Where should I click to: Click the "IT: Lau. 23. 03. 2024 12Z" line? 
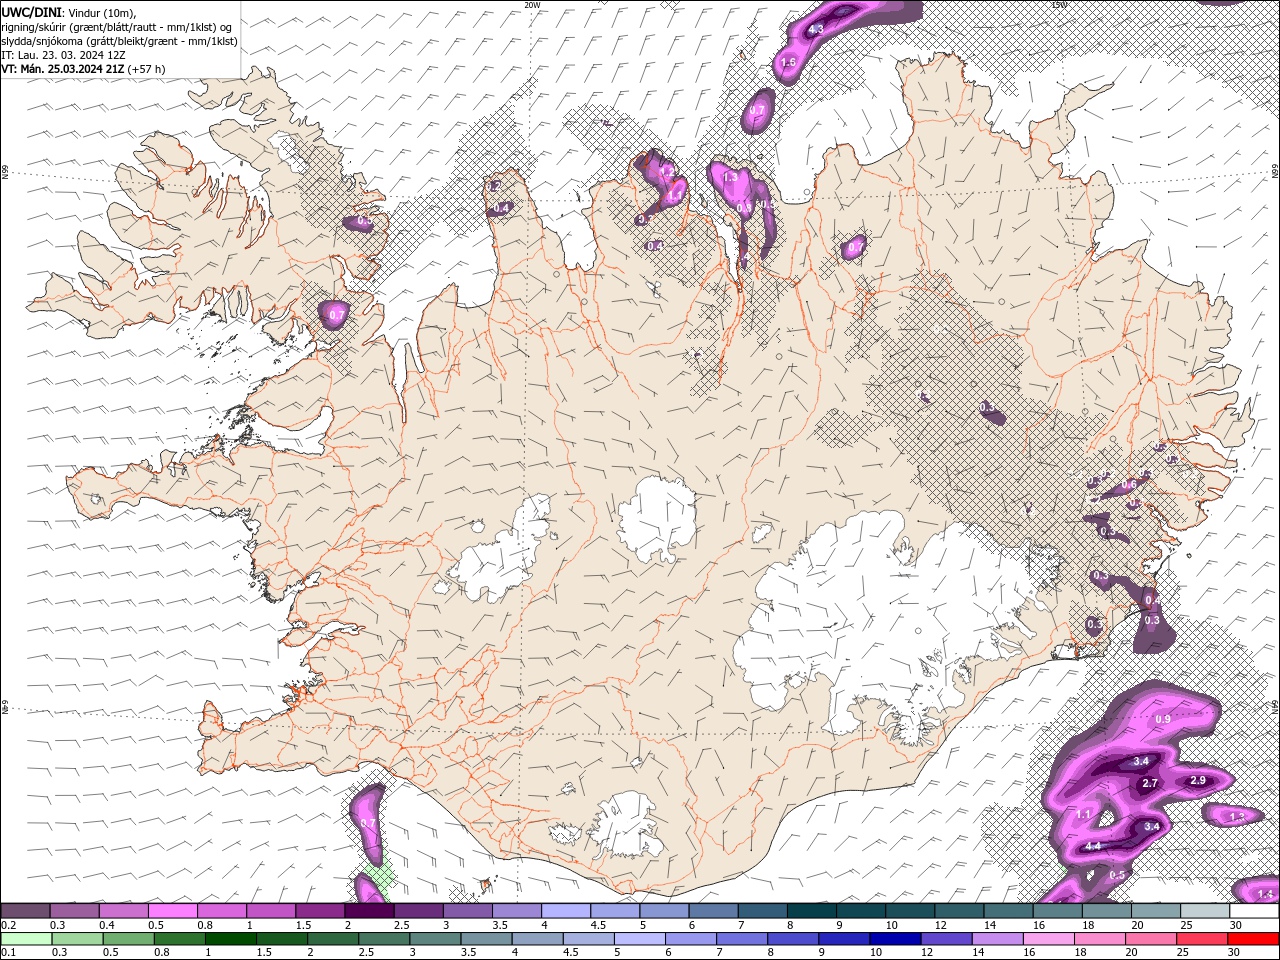tap(63, 55)
